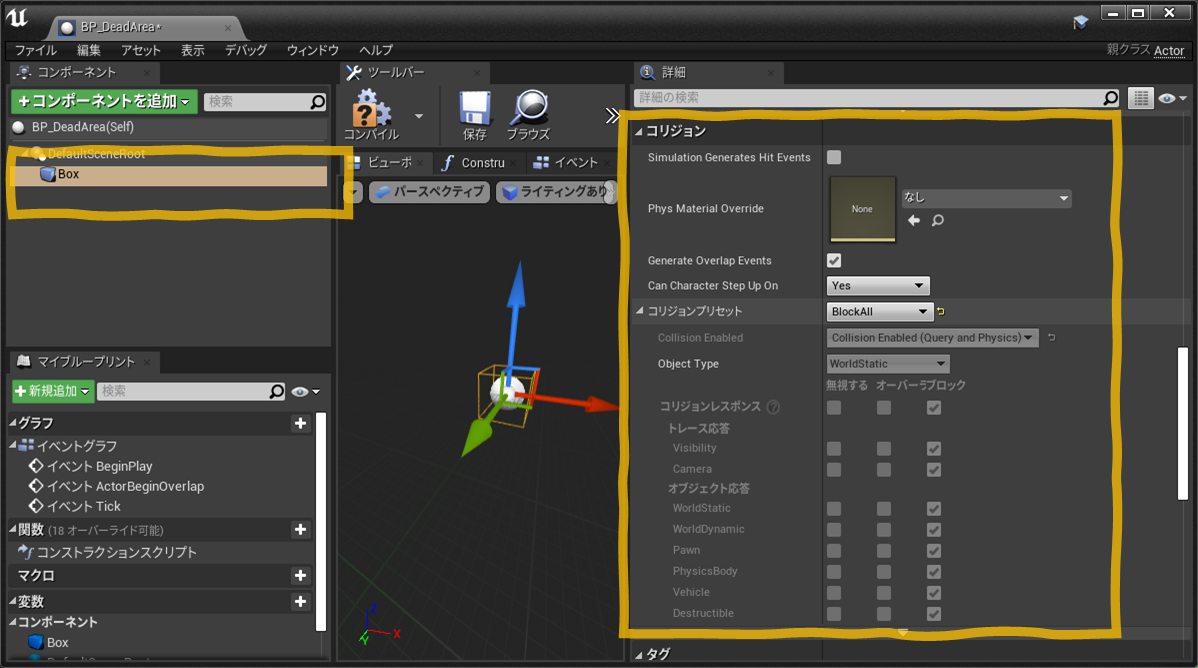Select Event BeginPlay in the graph list

[x=90, y=466]
